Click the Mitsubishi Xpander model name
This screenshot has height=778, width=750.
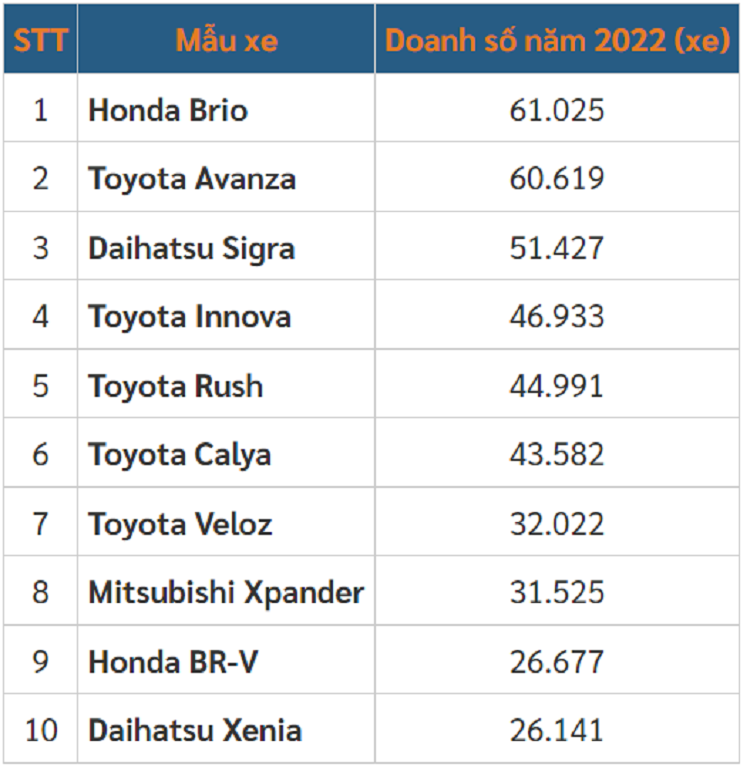(x=226, y=592)
